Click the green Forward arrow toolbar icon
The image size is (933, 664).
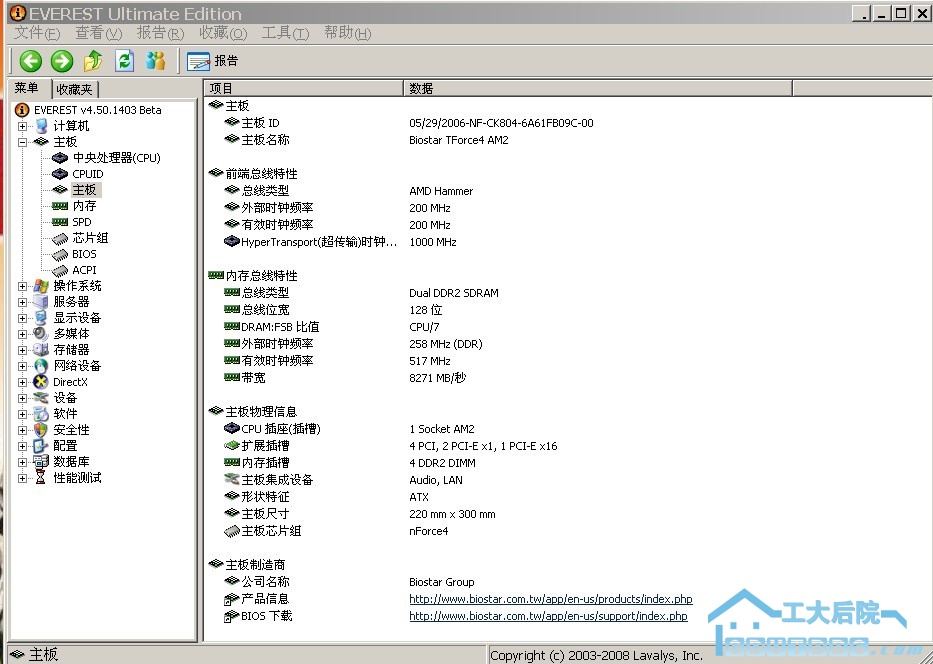pos(62,61)
